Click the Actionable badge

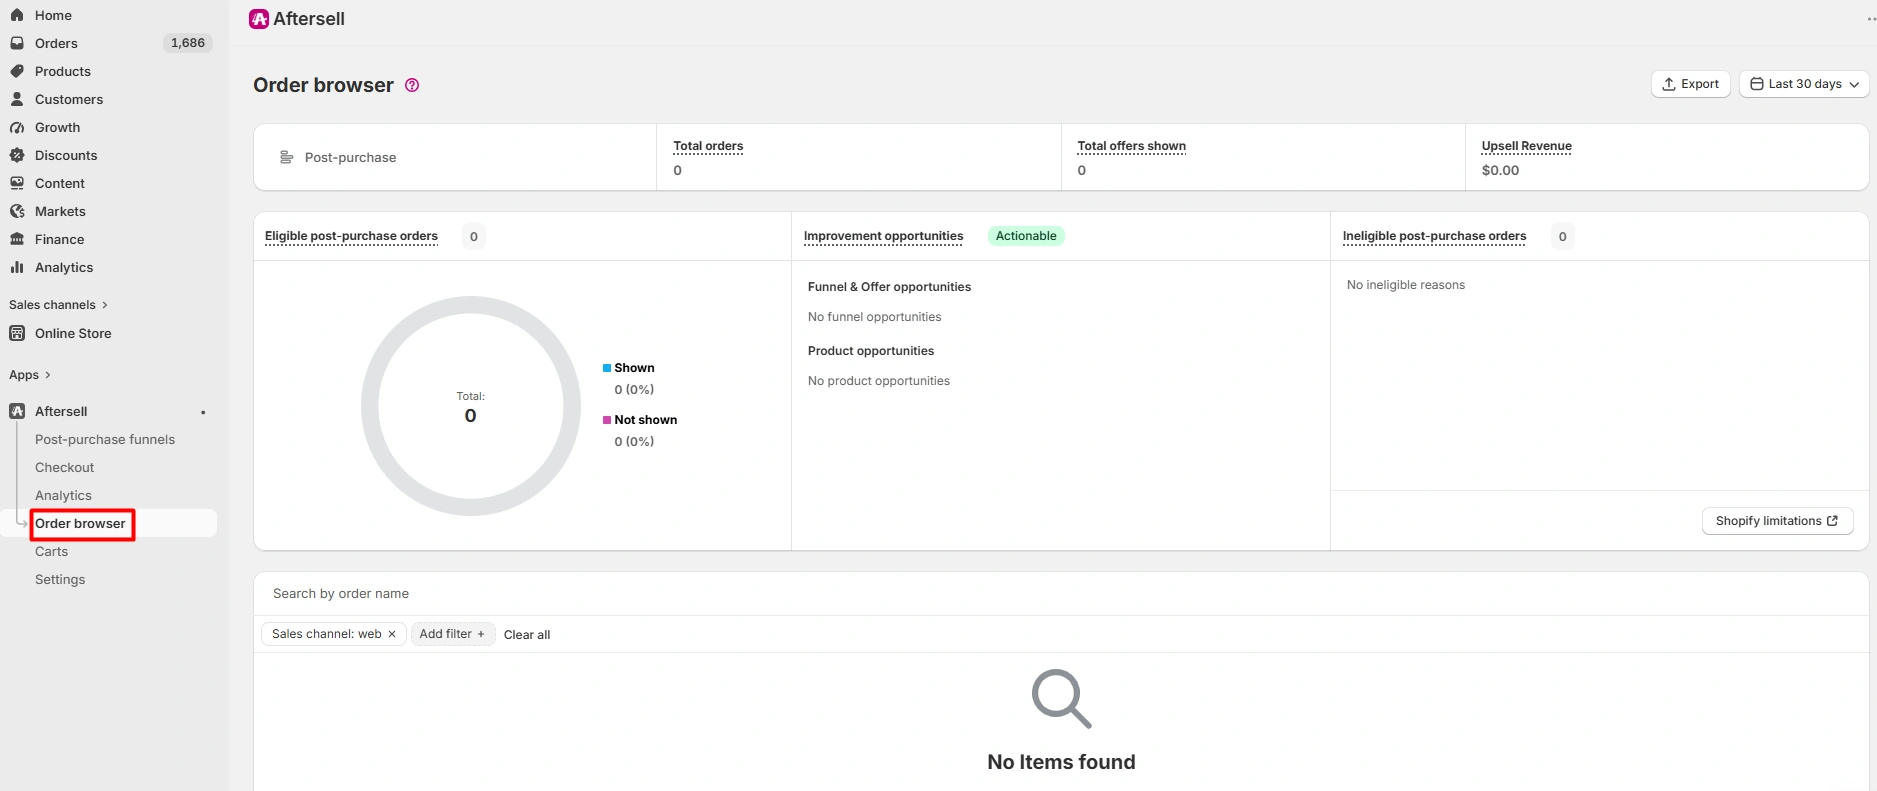1026,236
